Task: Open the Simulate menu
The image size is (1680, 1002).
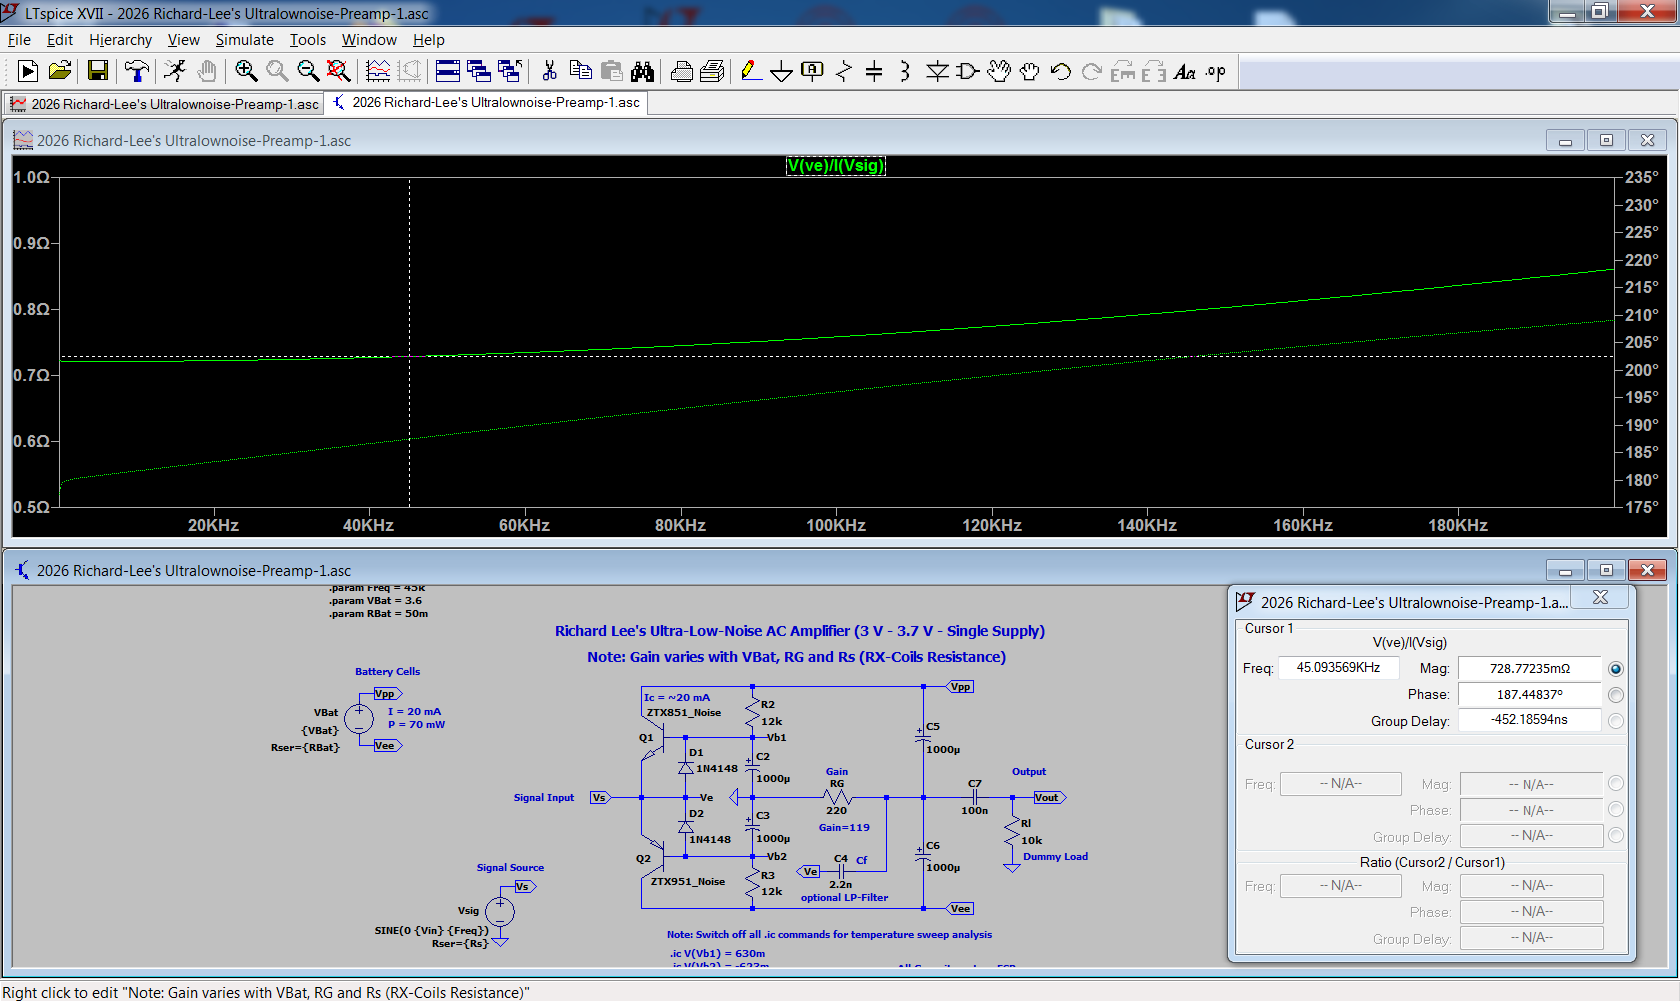Action: 244,40
